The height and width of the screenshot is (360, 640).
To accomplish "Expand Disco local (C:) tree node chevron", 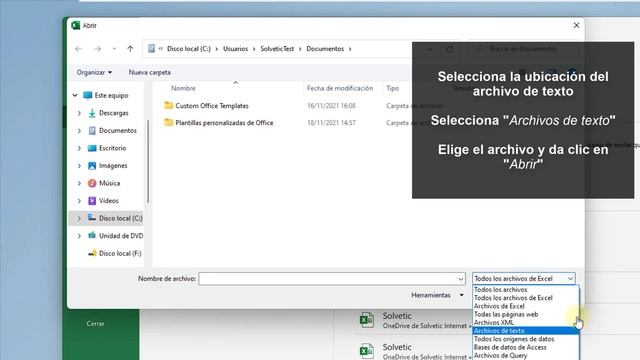I will coord(79,218).
